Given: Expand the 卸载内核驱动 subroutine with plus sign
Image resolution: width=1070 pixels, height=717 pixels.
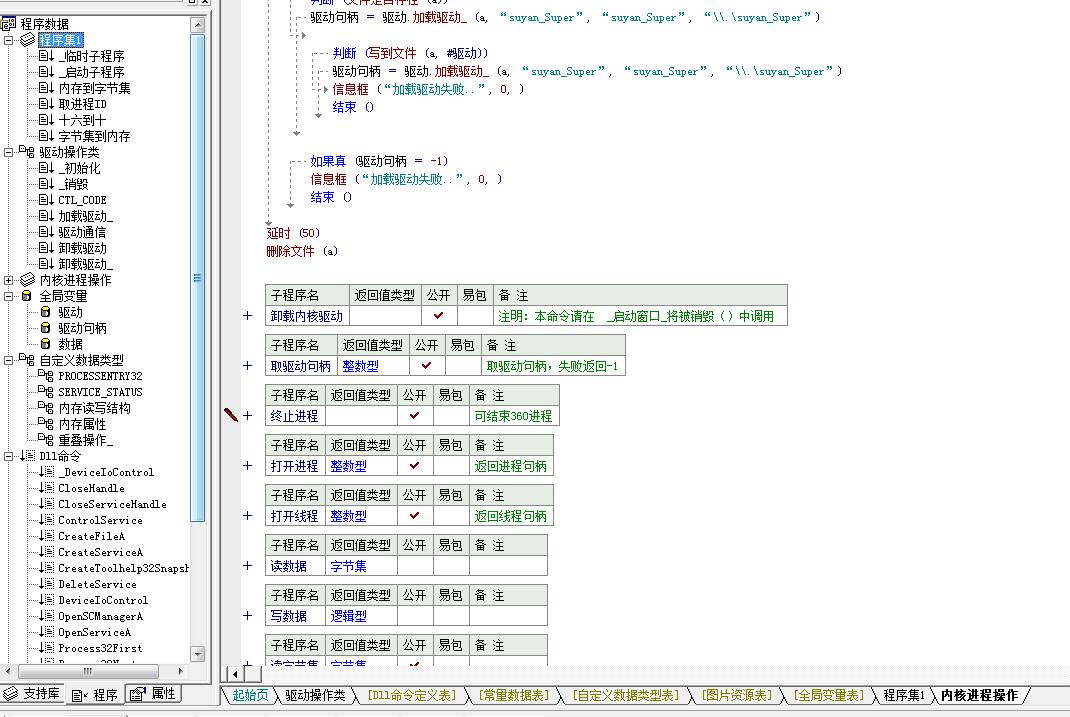Looking at the screenshot, I should (248, 316).
